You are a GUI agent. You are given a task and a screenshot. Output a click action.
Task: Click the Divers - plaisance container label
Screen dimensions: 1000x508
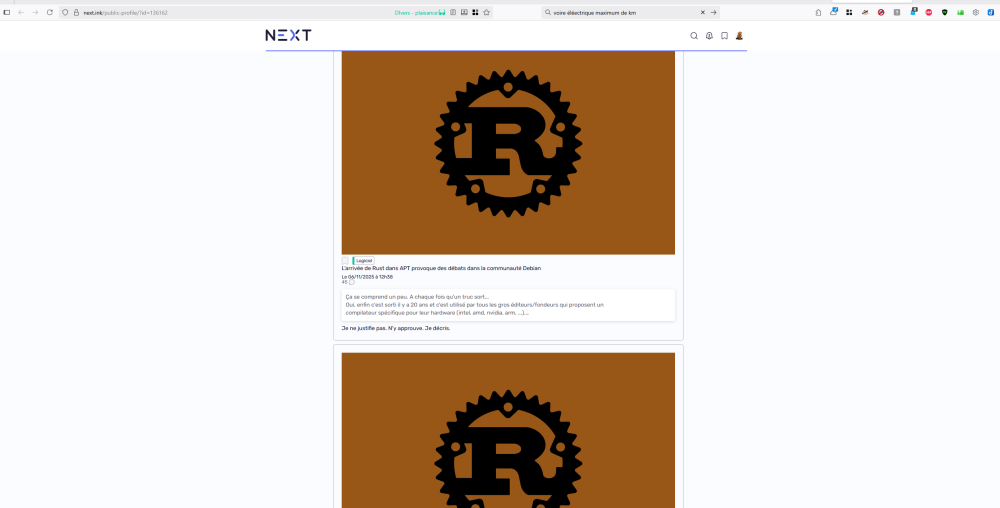coord(416,12)
